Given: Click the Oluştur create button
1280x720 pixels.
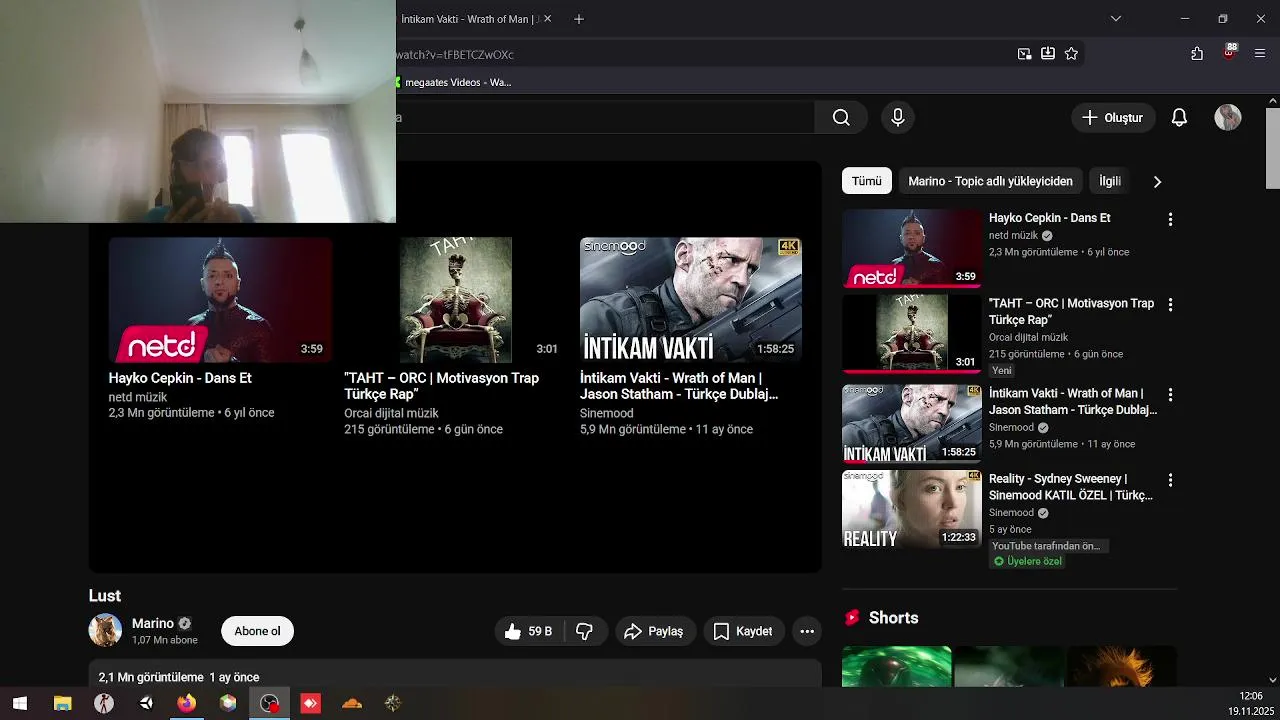Looking at the screenshot, I should (1113, 118).
